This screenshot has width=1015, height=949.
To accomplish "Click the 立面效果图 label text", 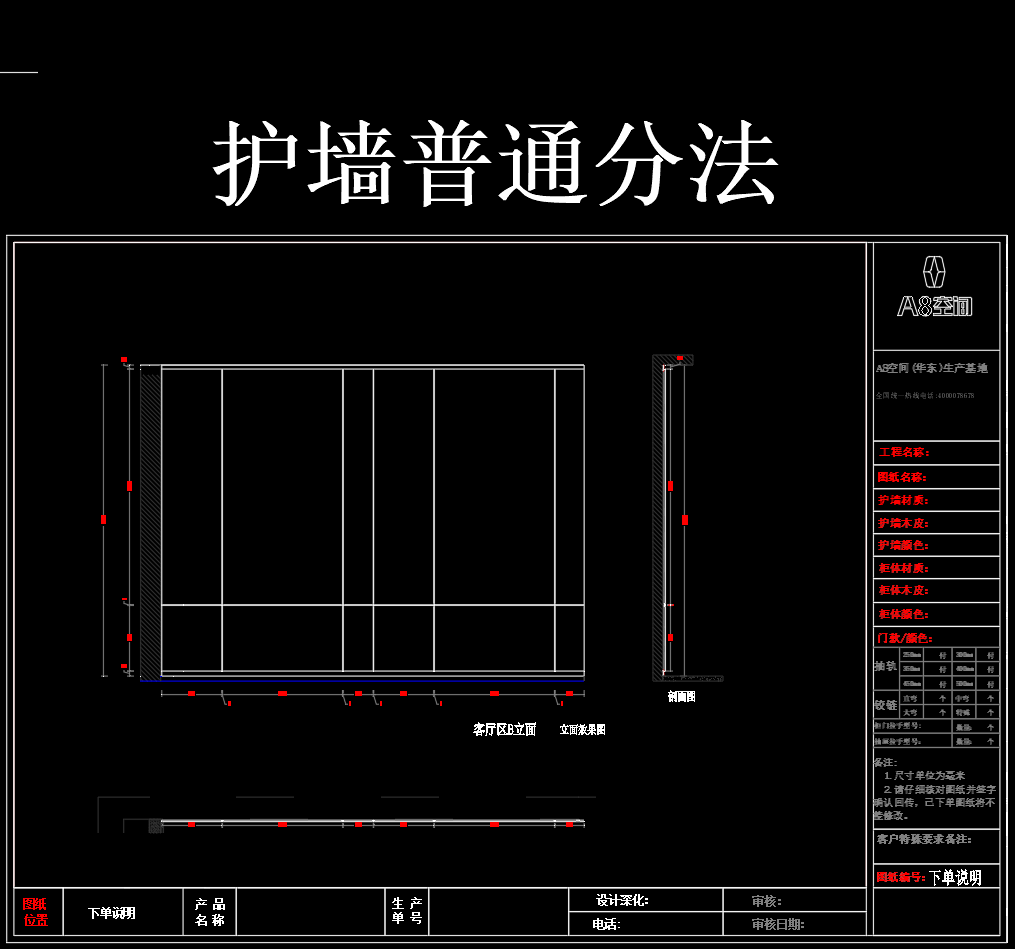I will tap(582, 730).
